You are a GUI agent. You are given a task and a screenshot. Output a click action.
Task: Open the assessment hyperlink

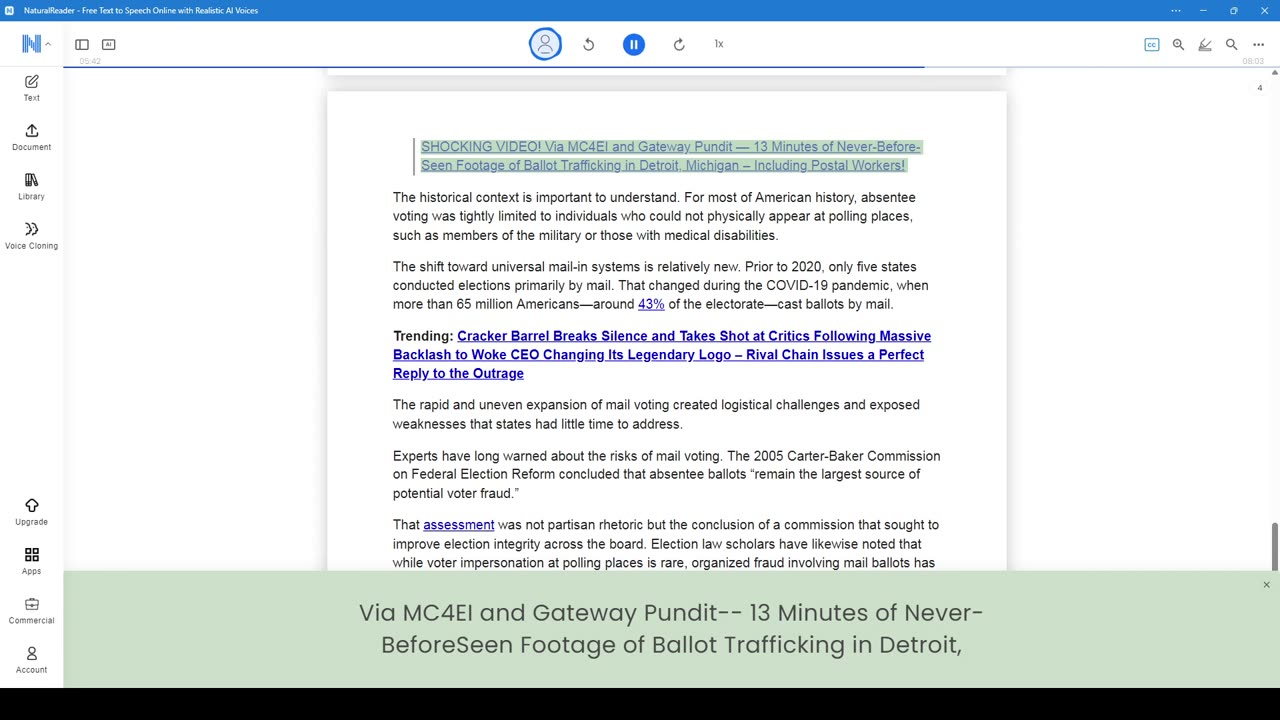[x=458, y=524]
